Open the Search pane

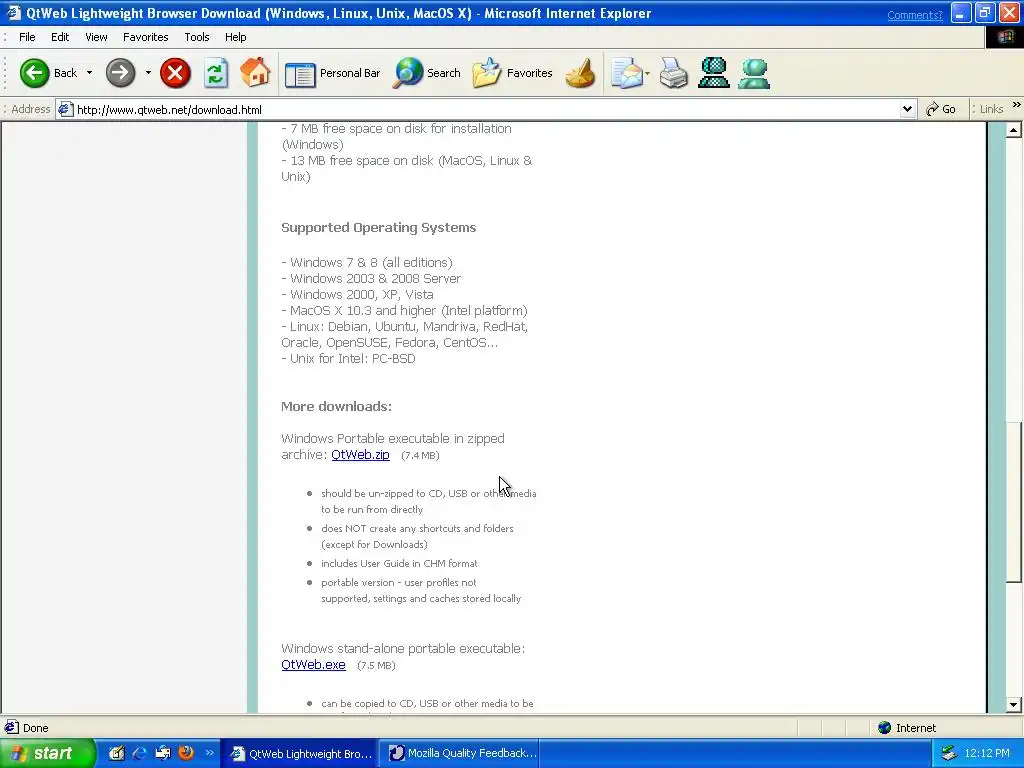point(426,73)
